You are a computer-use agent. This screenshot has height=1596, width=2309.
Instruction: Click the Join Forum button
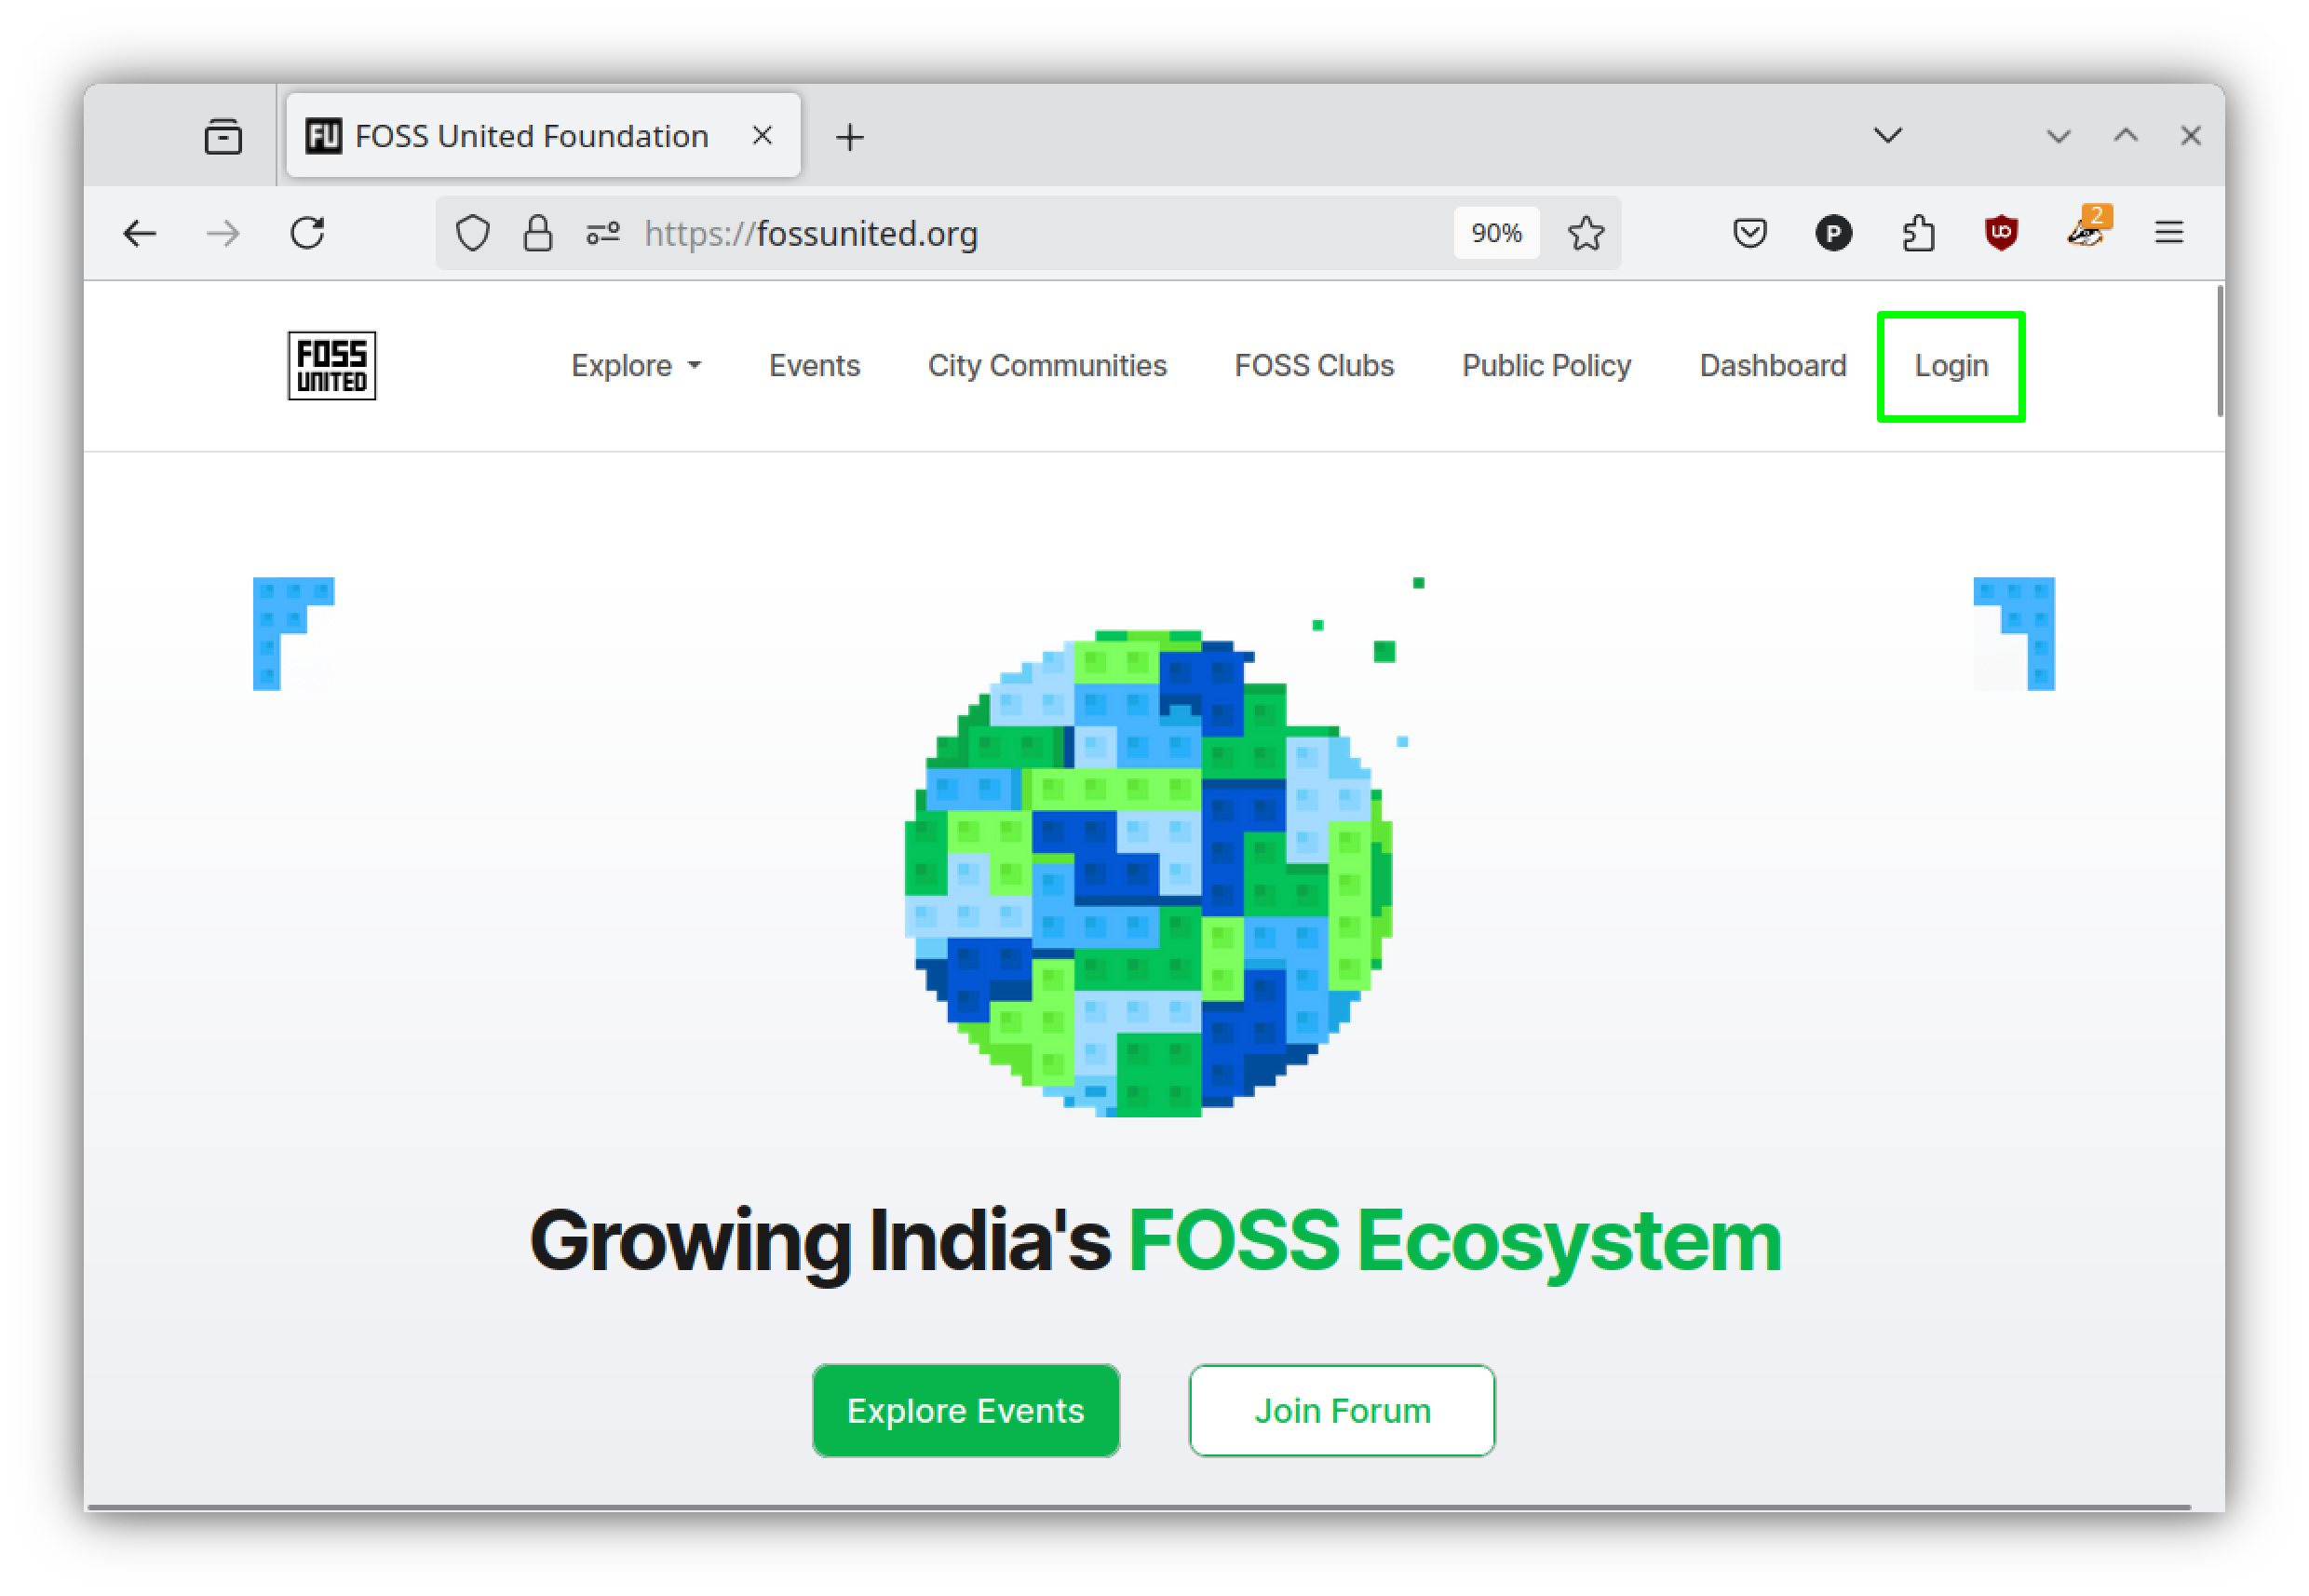pos(1341,1410)
